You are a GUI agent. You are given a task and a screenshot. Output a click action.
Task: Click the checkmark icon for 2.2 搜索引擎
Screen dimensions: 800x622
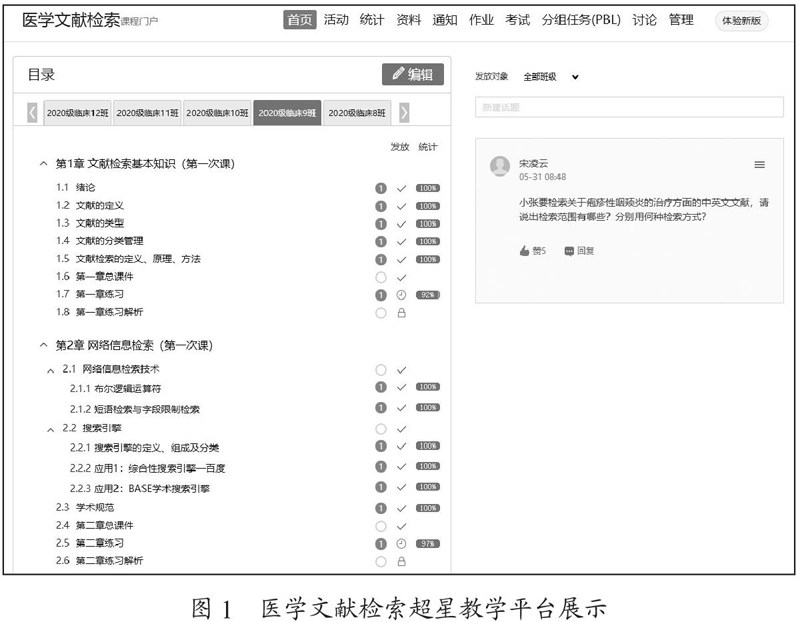coord(402,429)
